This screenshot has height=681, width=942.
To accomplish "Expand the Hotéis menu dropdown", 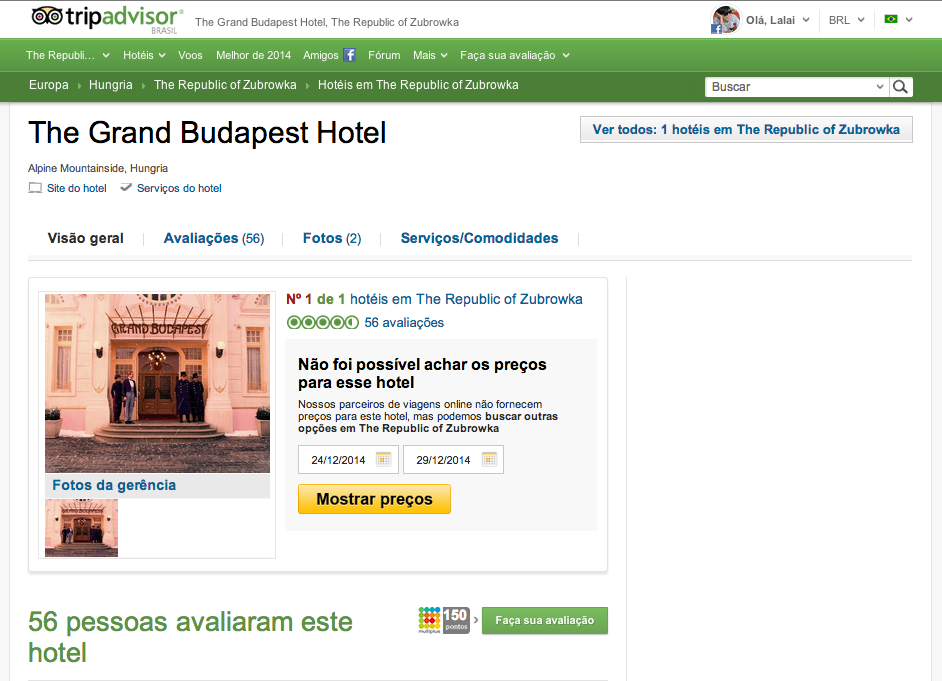I will (144, 55).
